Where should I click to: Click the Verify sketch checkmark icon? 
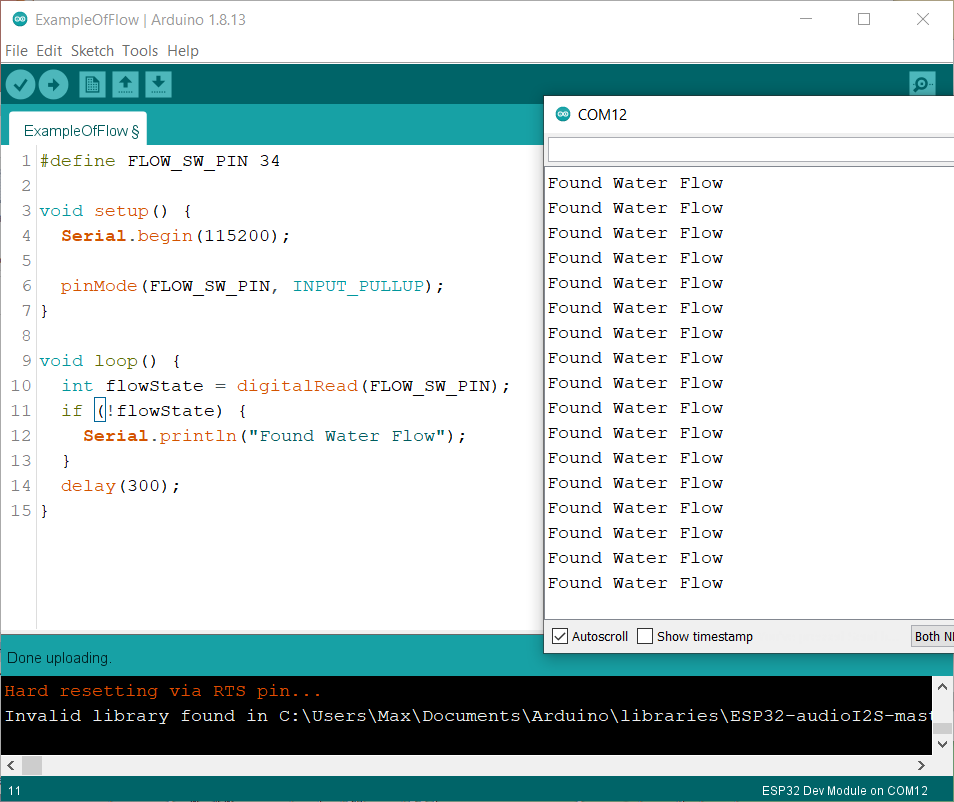[20, 84]
